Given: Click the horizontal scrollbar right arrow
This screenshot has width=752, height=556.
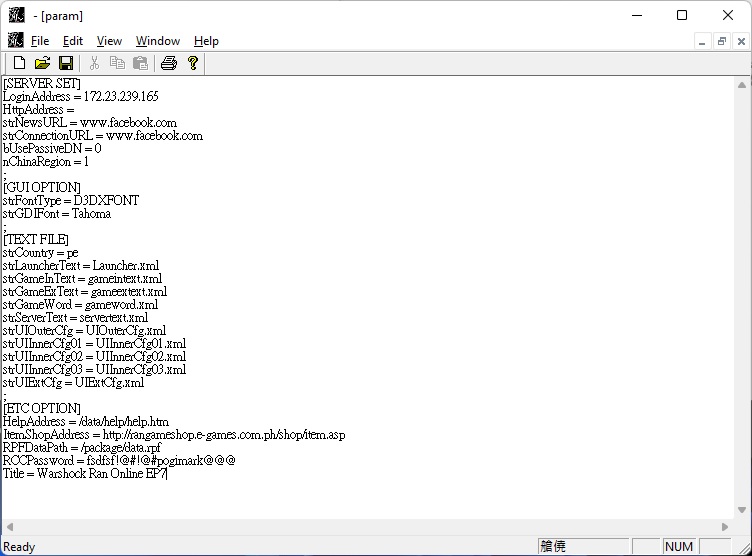Looking at the screenshot, I should pyautogui.click(x=727, y=527).
